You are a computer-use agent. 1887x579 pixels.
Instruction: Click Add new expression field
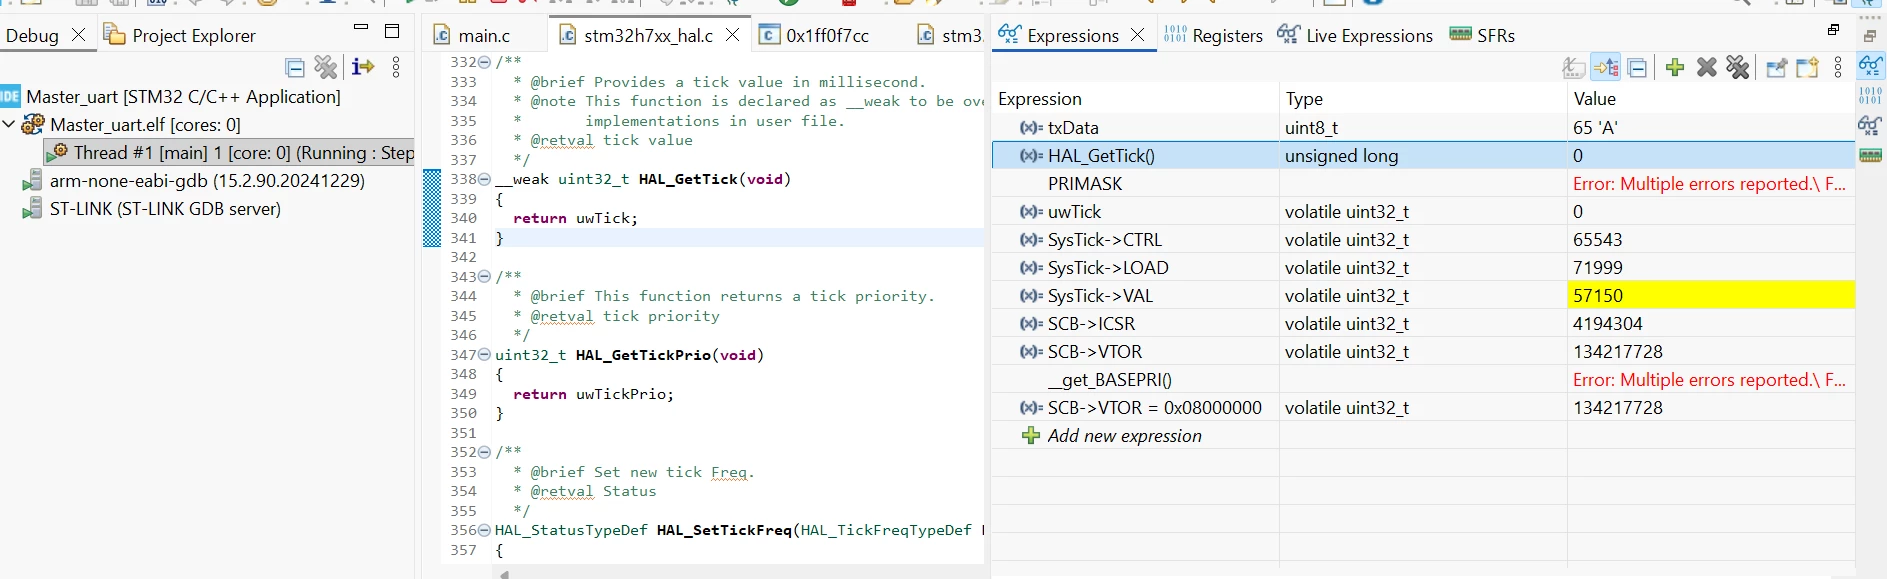1124,435
